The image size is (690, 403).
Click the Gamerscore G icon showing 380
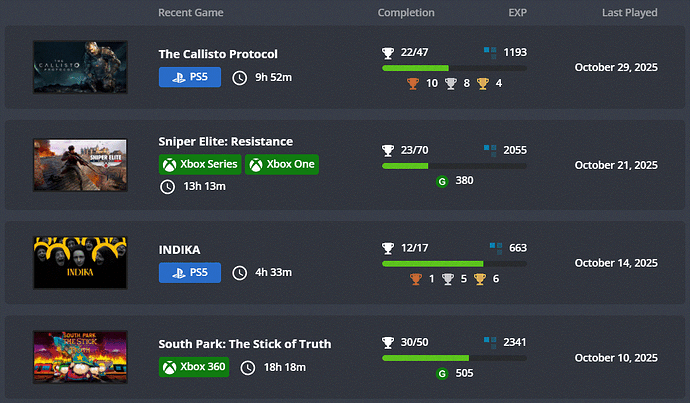point(442,181)
